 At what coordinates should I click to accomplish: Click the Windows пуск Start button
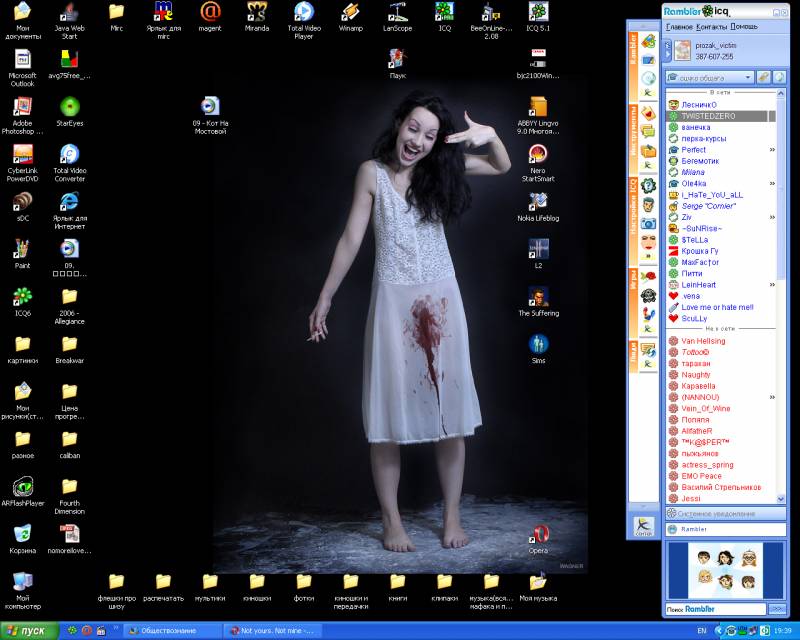[x=27, y=631]
